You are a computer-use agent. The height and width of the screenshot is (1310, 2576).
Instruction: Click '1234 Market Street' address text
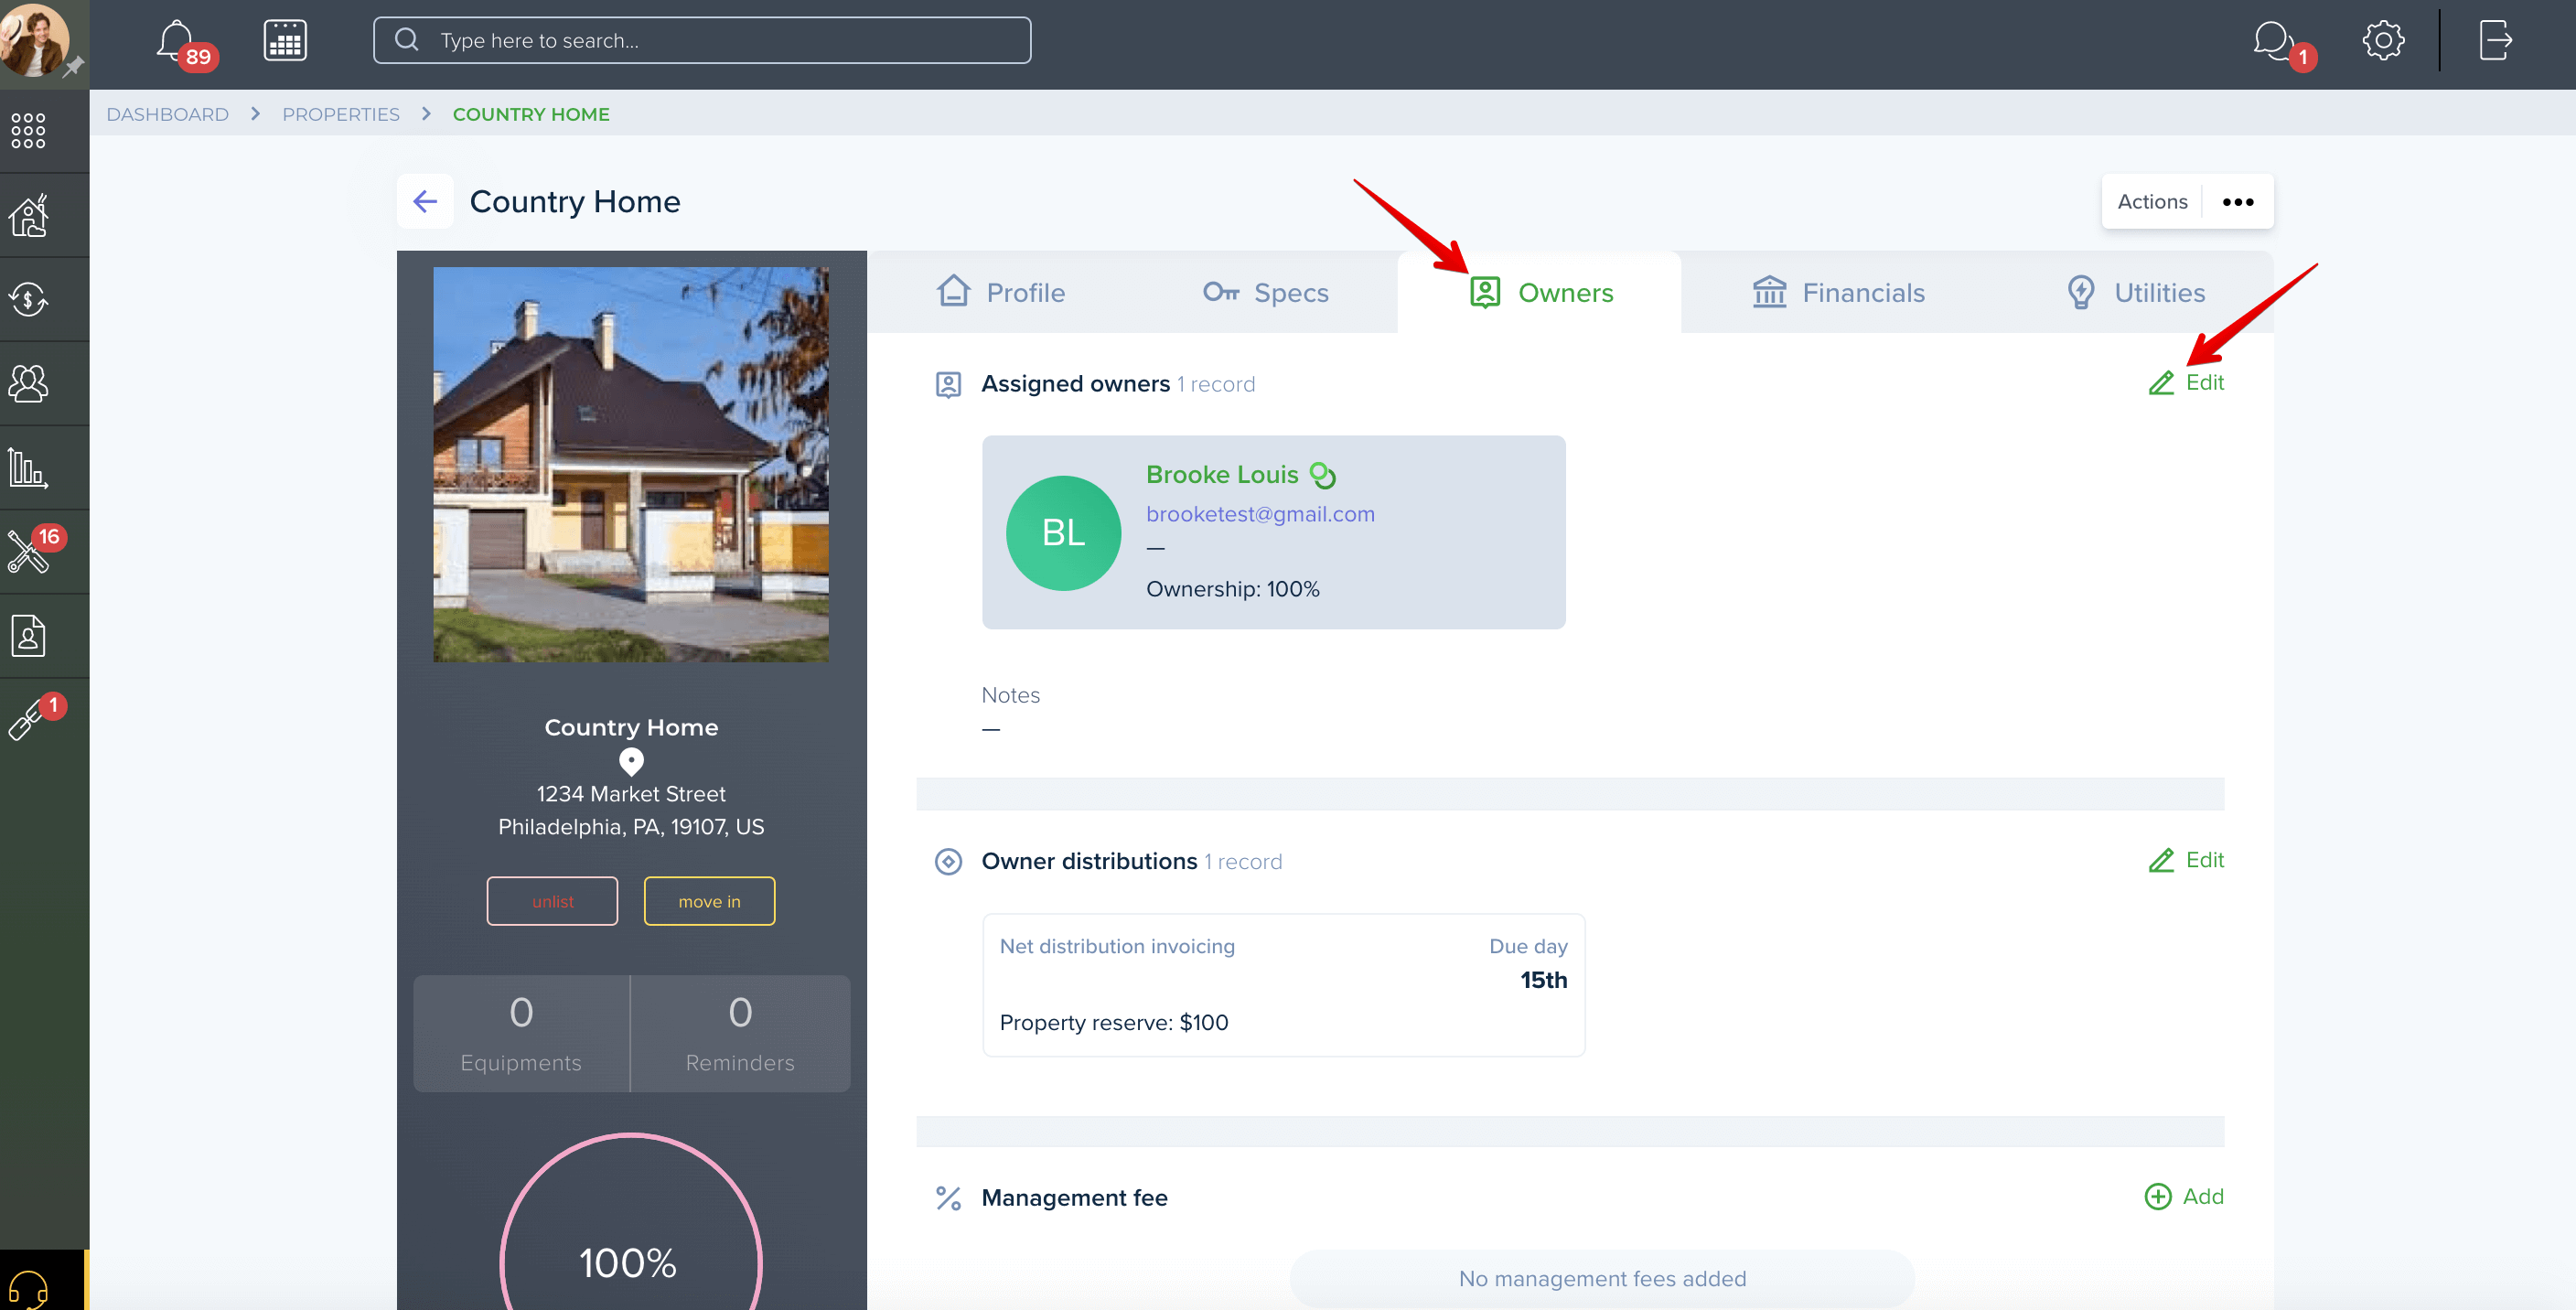pos(631,793)
